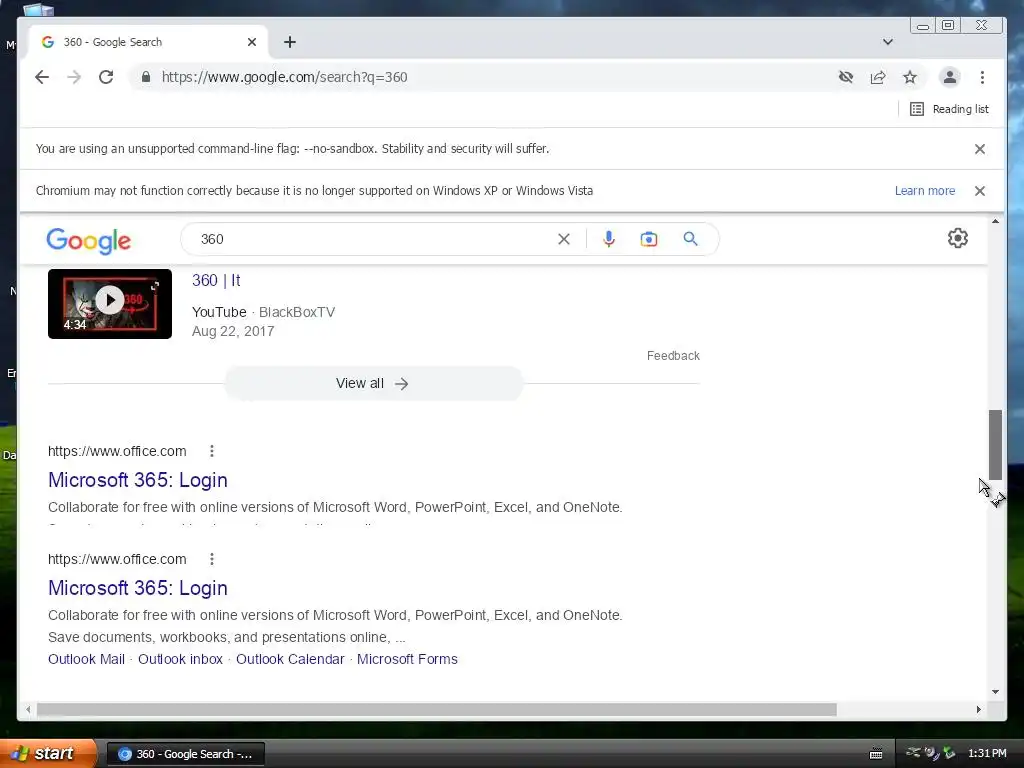1024x768 pixels.
Task: Start voice search with the microphone
Action: coord(609,239)
